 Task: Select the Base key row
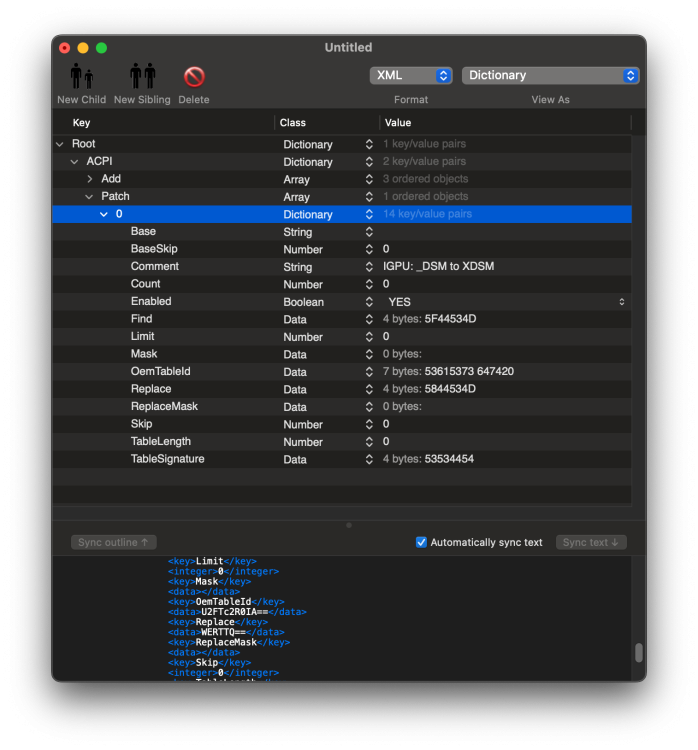[342, 232]
